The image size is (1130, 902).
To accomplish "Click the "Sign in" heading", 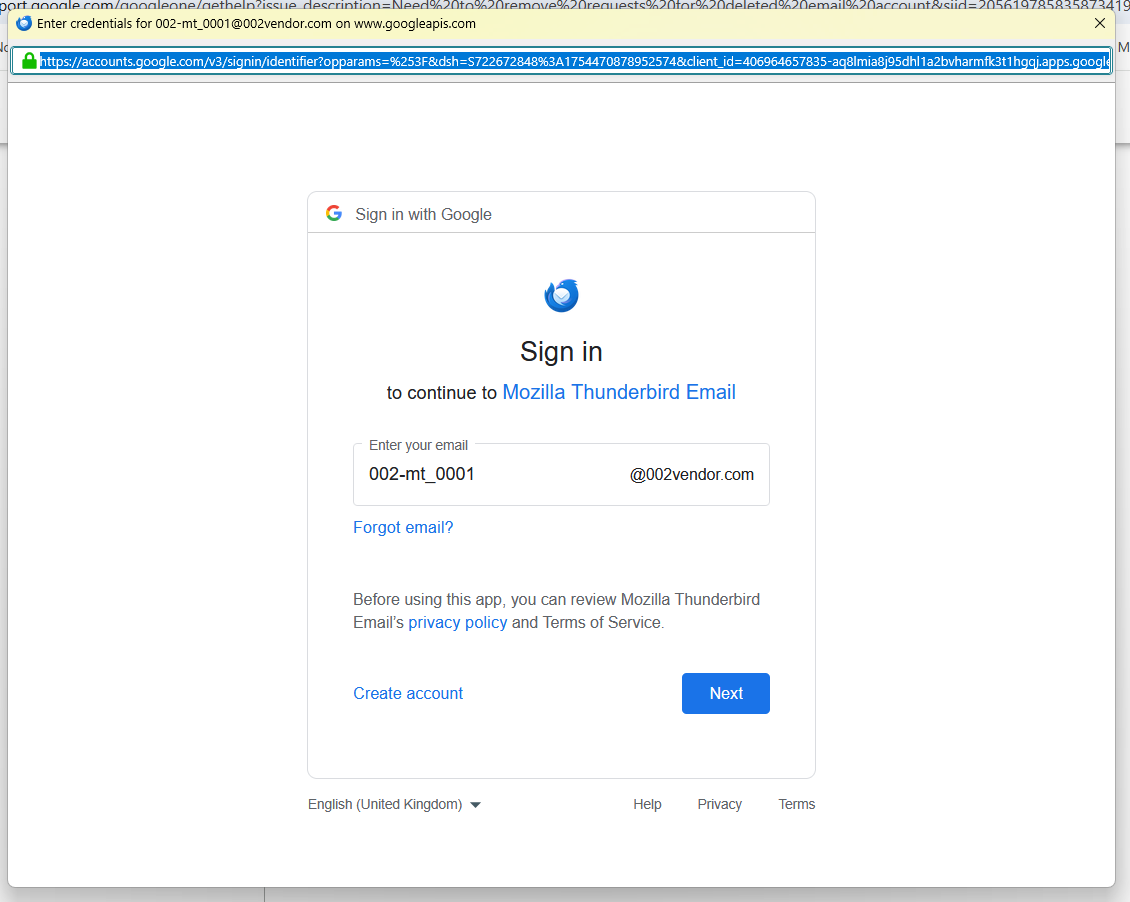I will coord(561,352).
